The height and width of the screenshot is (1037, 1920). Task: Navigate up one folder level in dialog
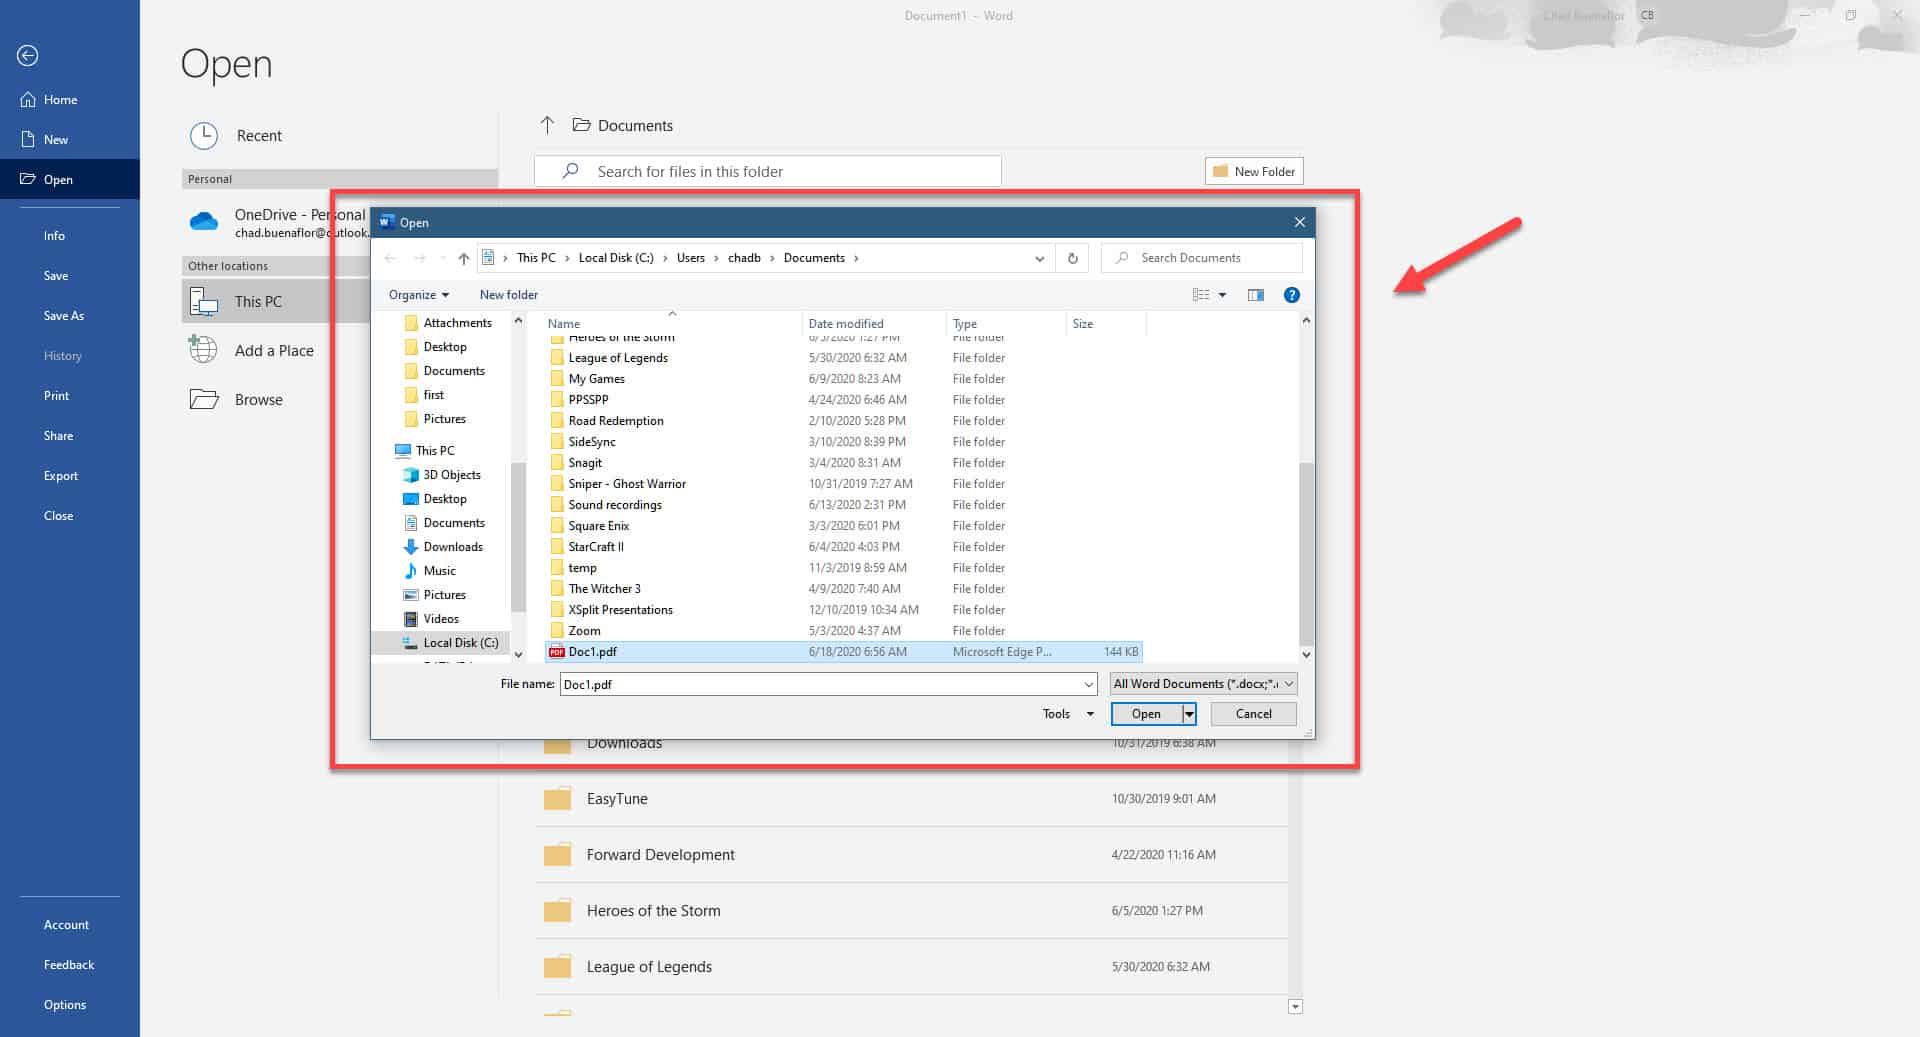coord(463,257)
